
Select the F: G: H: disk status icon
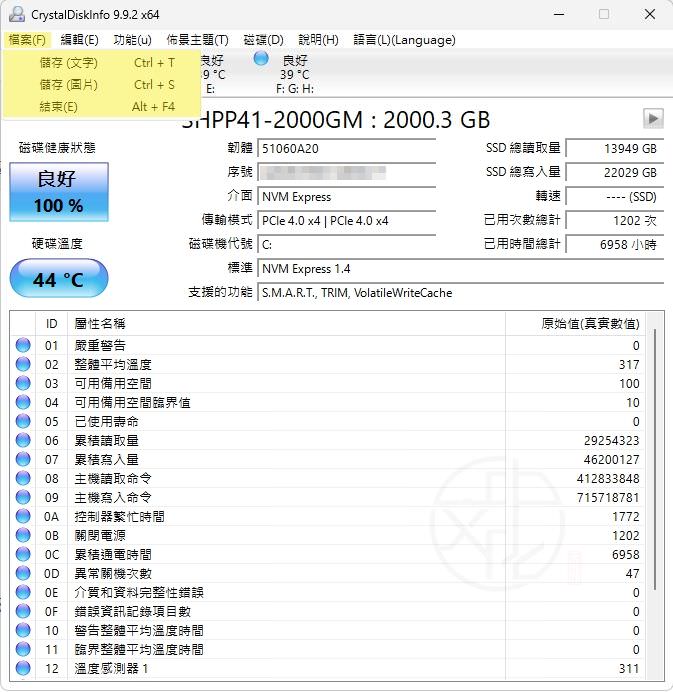(x=261, y=59)
